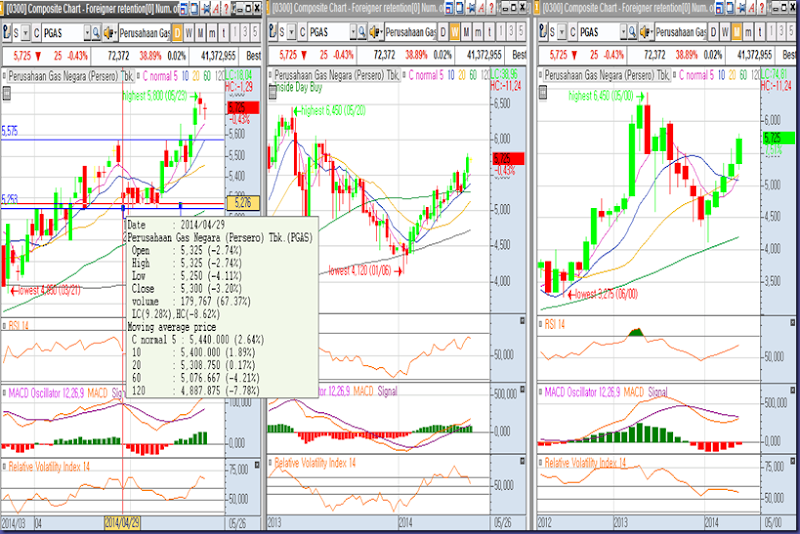Click the copy-window icon in left title bar
This screenshot has height=534, width=800.
click(195, 8)
